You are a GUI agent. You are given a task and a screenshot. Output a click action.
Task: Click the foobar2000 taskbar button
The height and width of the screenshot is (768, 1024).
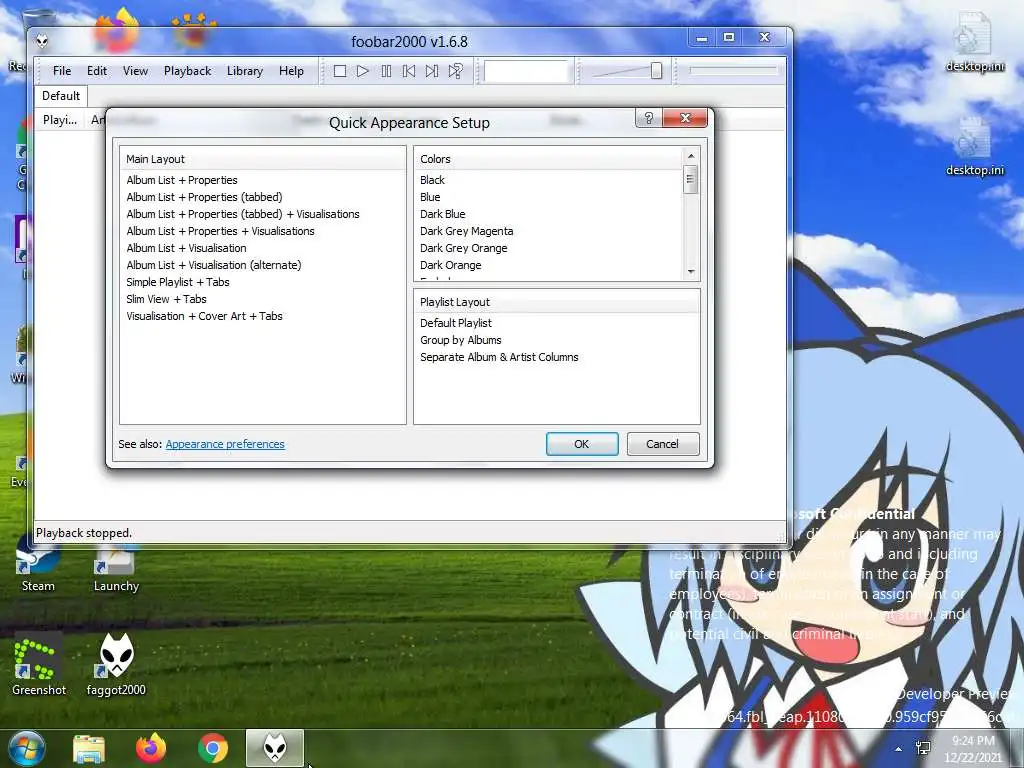tap(275, 748)
